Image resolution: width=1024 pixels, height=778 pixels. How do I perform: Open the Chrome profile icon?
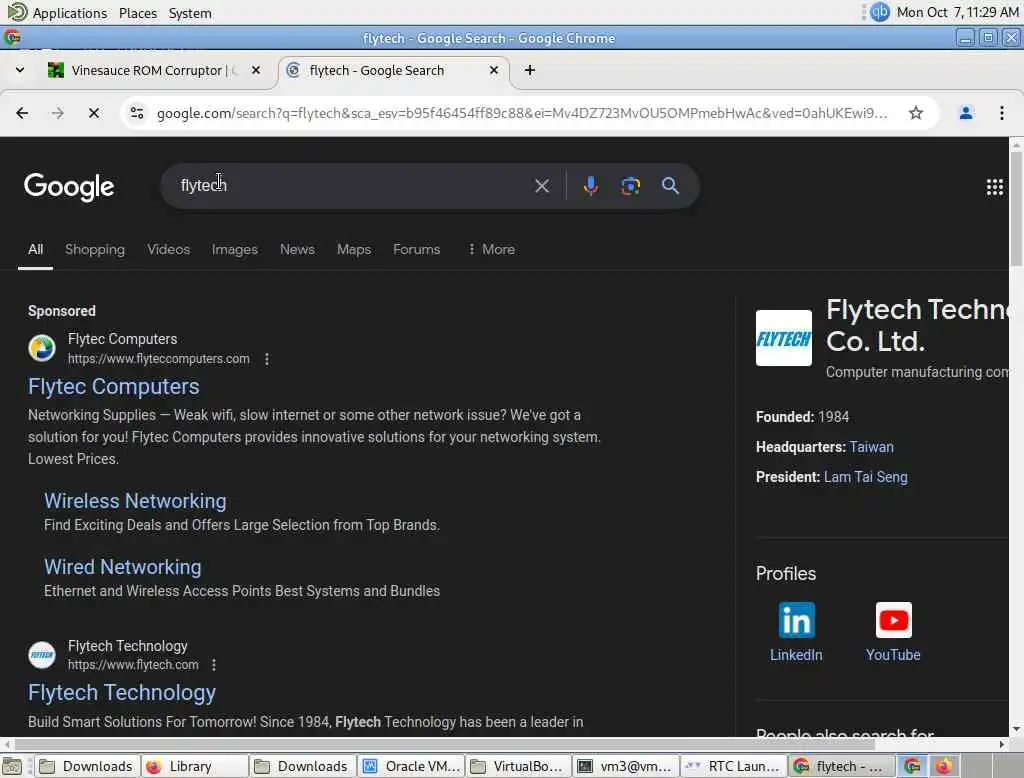[x=965, y=113]
